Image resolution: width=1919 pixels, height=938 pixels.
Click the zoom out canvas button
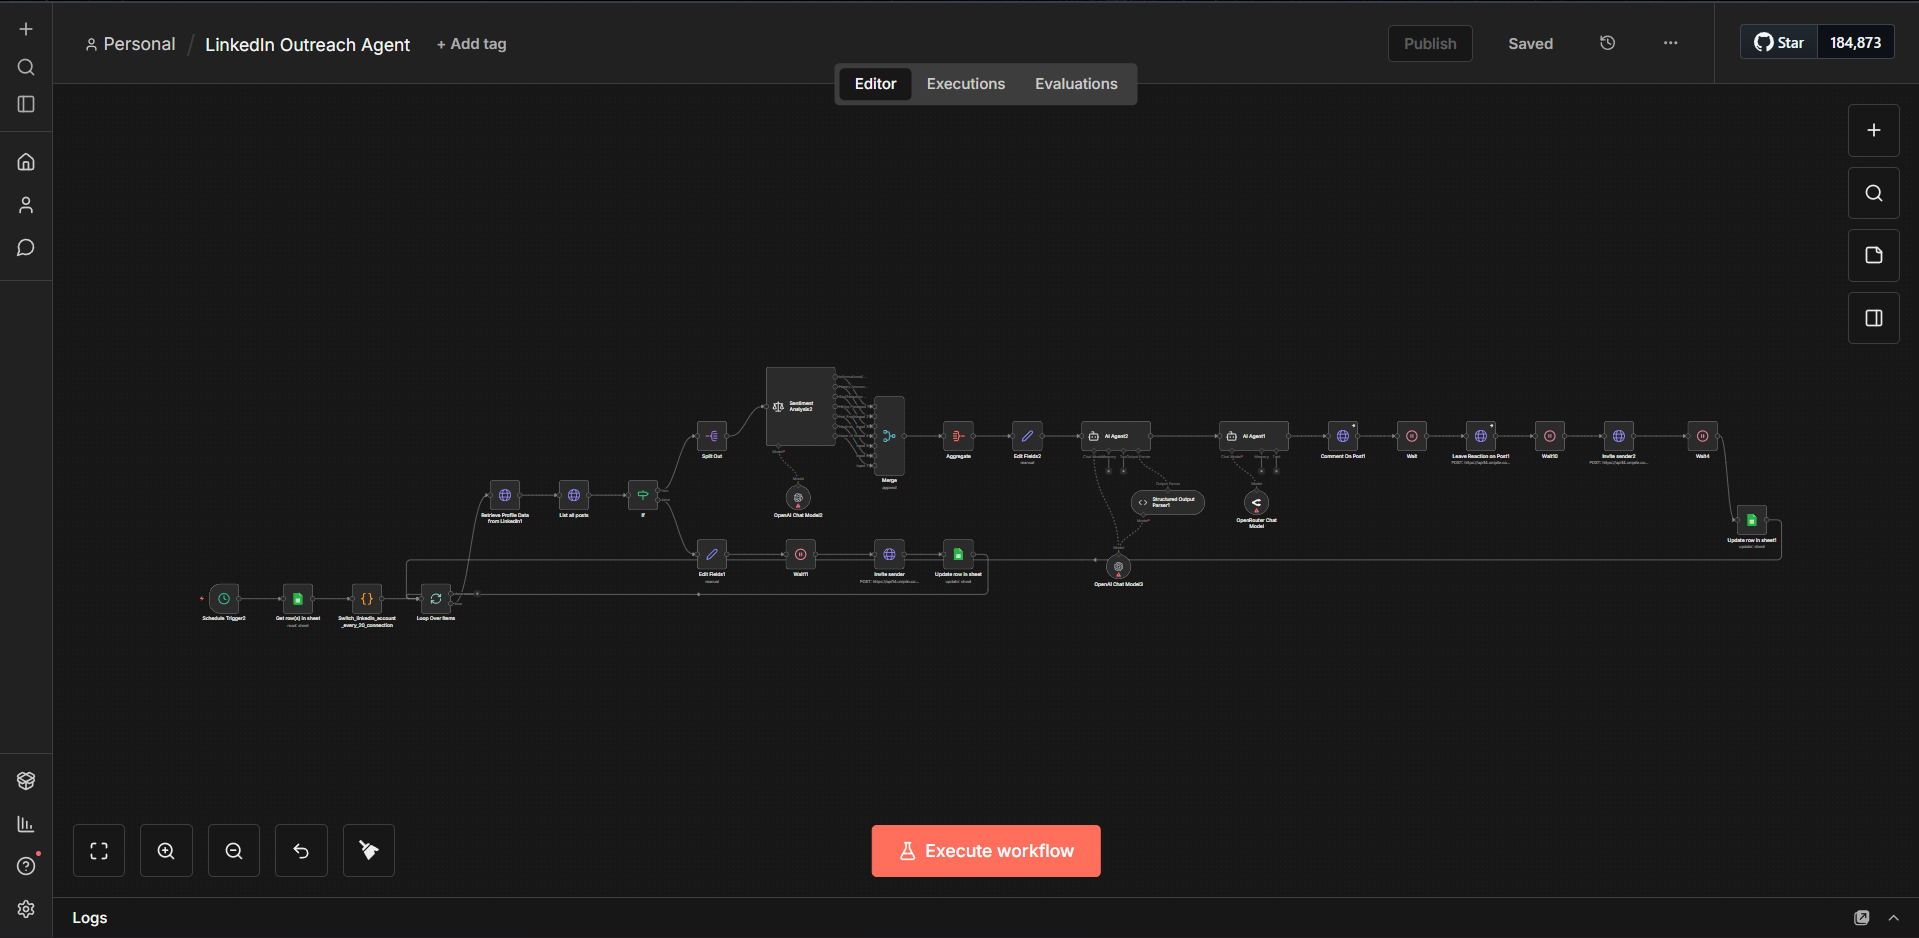234,851
